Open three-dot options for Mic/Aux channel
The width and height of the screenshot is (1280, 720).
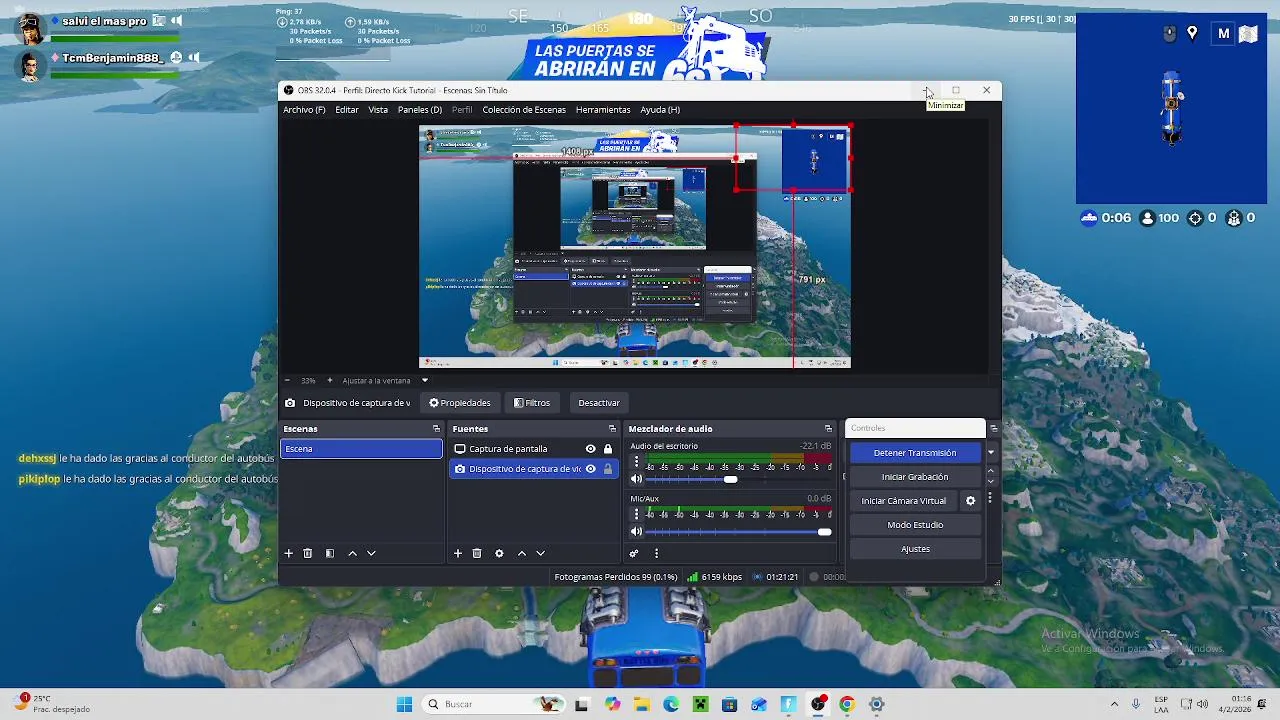[636, 514]
